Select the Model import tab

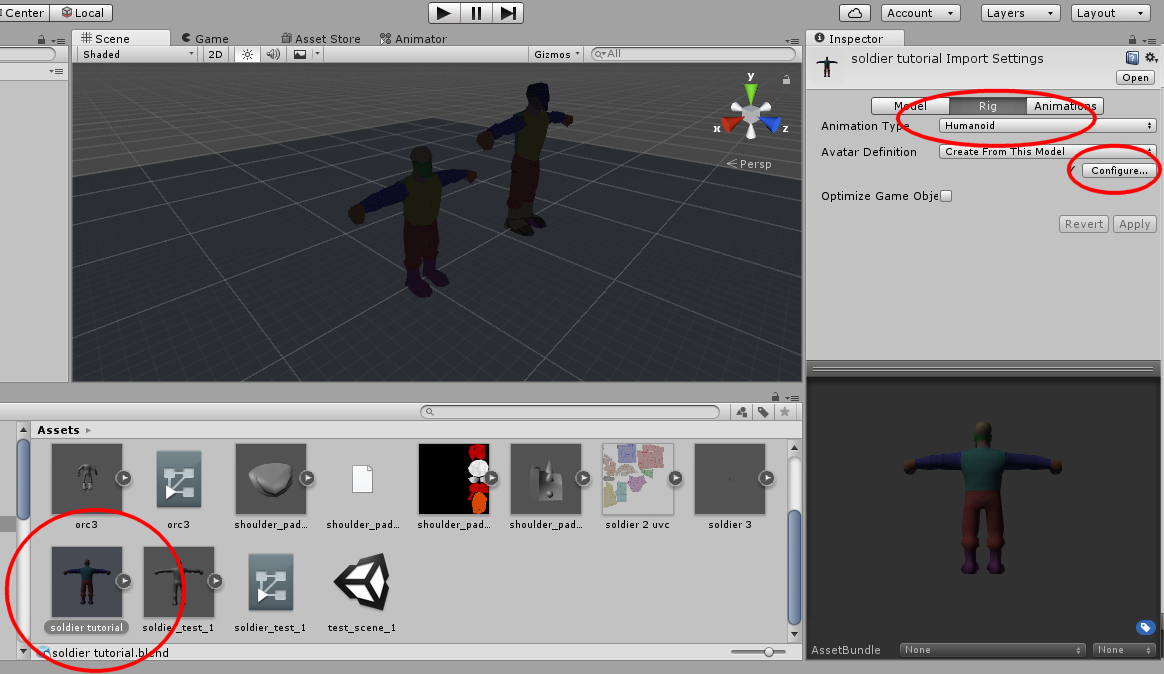[910, 106]
